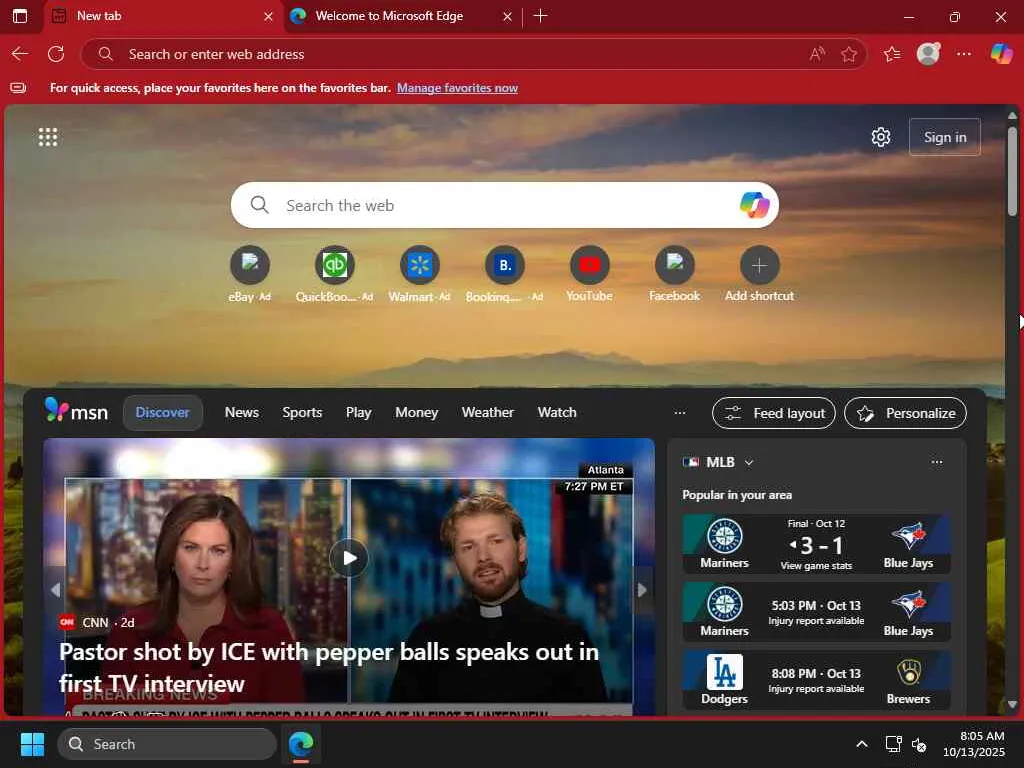This screenshot has width=1024, height=768.
Task: Go to next story with right arrow
Action: (642, 590)
